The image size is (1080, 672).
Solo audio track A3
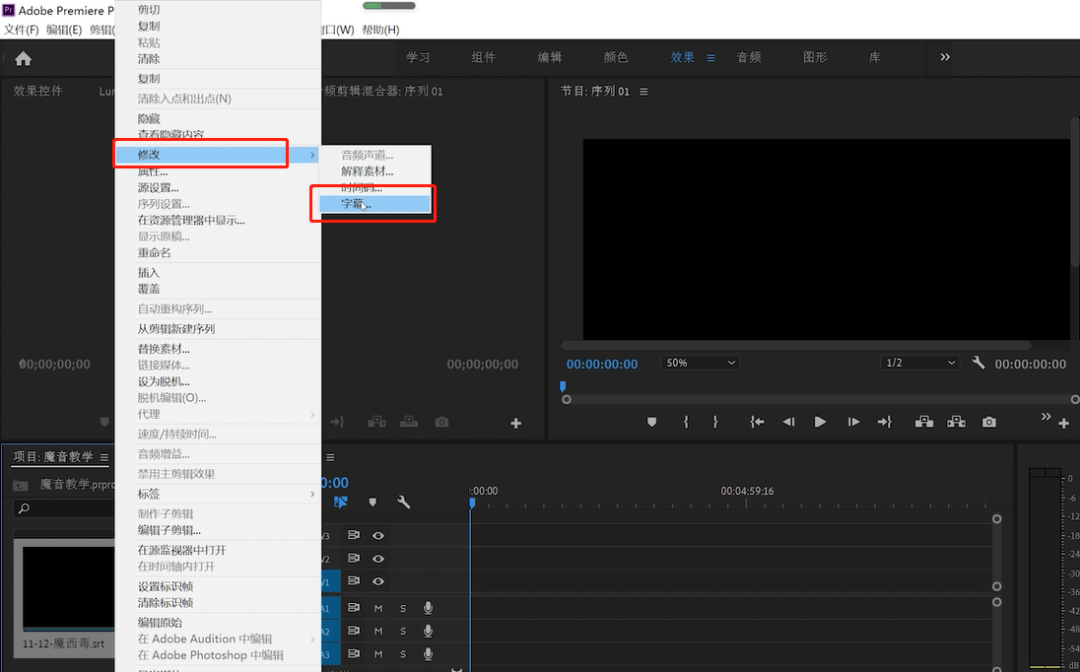(403, 653)
